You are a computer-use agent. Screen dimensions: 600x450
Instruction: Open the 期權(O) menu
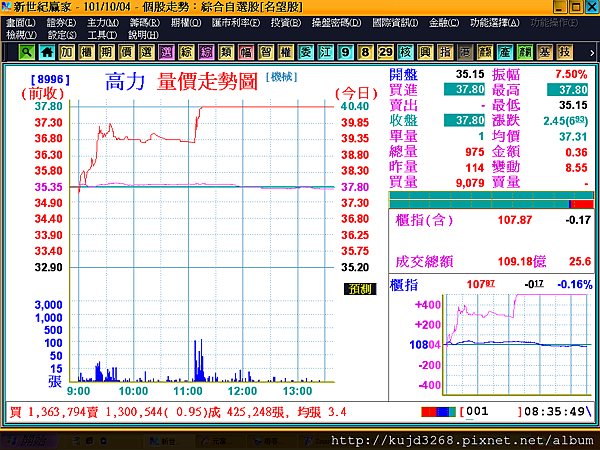[x=186, y=23]
